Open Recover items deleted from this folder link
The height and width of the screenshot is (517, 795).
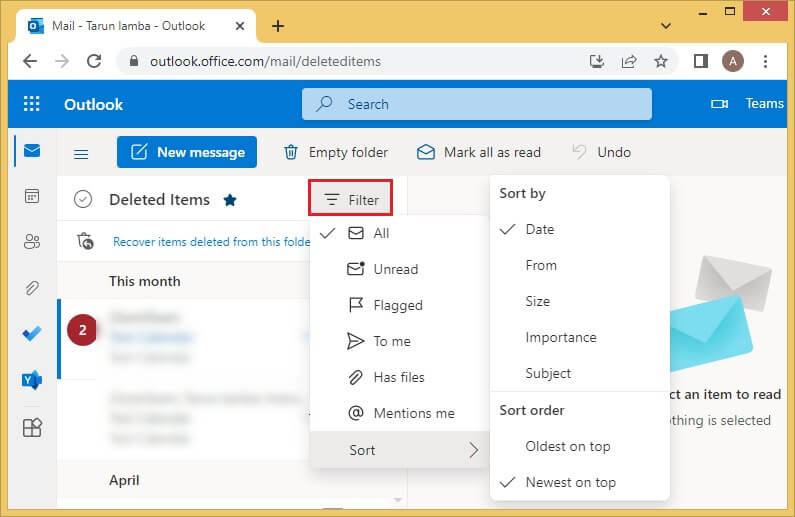tap(211, 242)
